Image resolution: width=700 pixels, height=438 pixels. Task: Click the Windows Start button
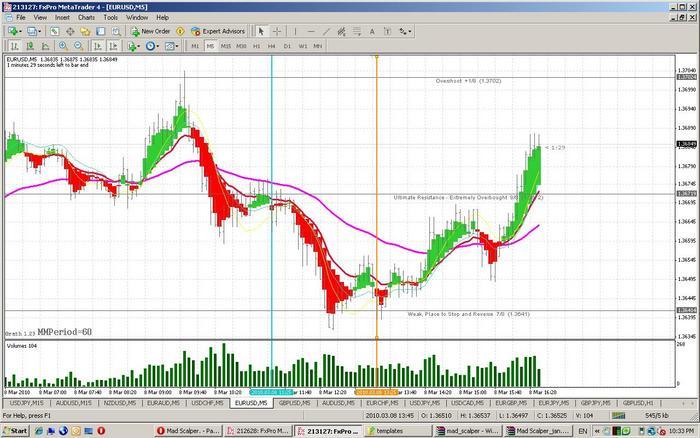[16, 431]
